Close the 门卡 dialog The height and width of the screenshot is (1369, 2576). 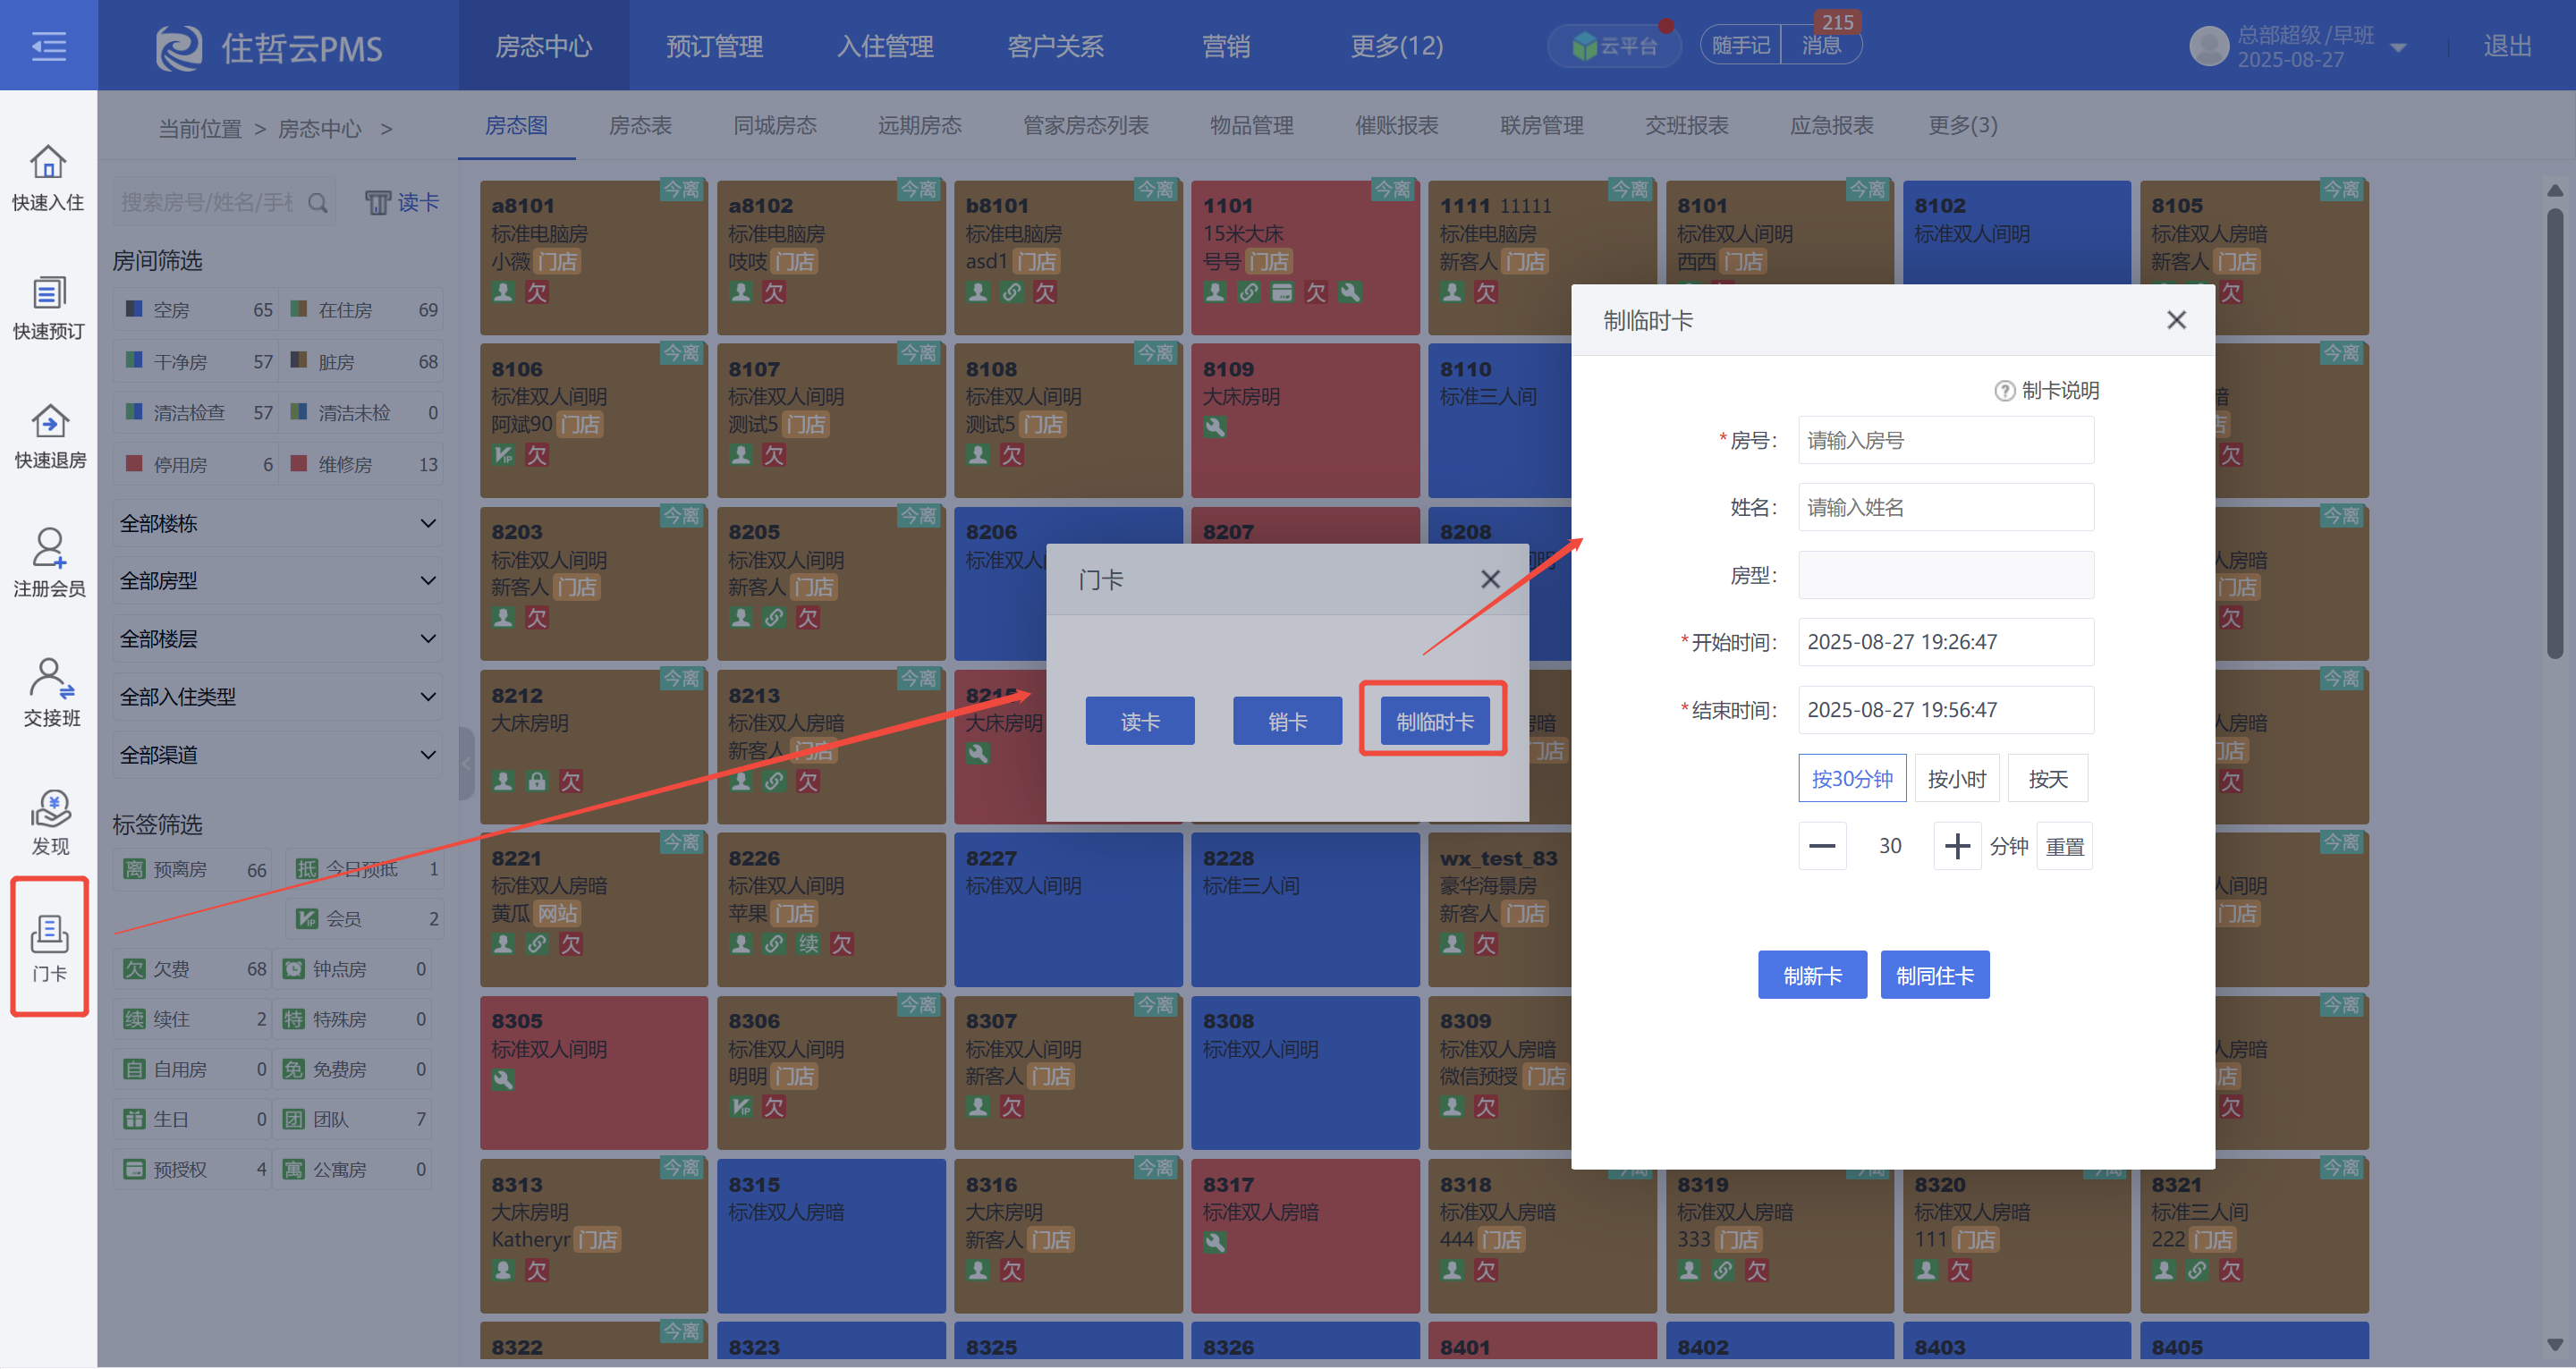(1490, 579)
